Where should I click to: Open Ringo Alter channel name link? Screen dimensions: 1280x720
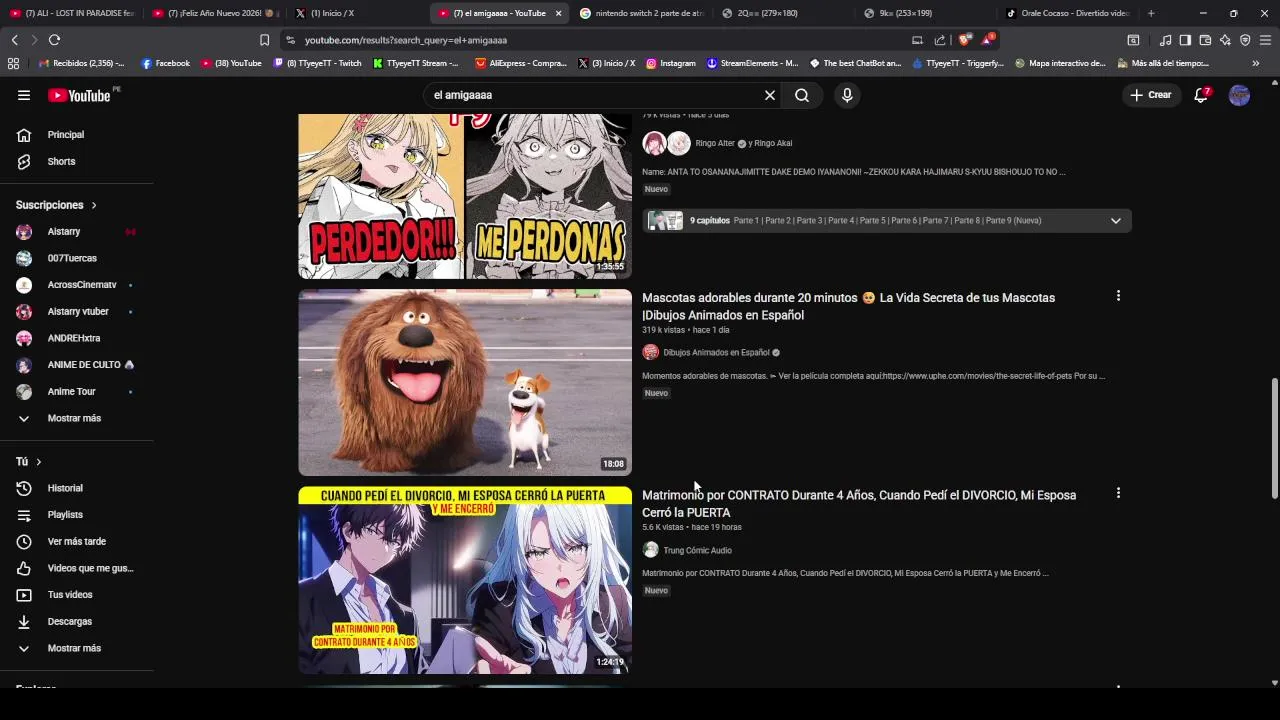click(x=714, y=143)
